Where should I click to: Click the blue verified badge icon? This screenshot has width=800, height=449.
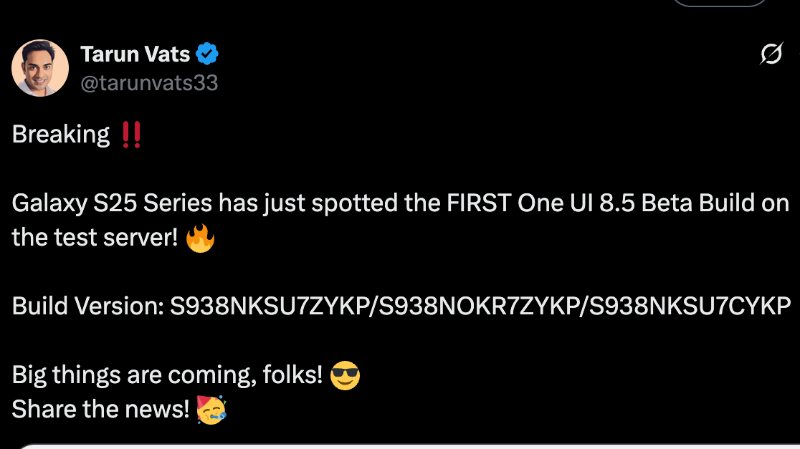click(208, 54)
